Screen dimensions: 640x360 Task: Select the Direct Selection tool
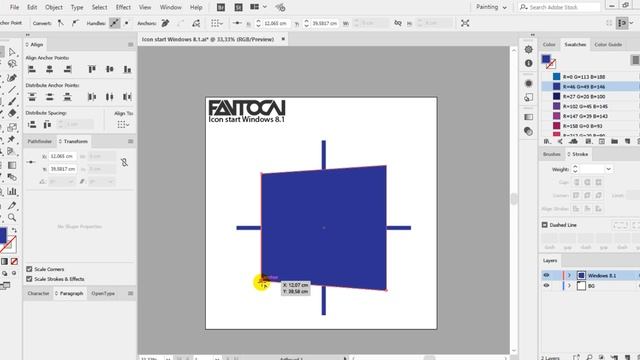12,52
